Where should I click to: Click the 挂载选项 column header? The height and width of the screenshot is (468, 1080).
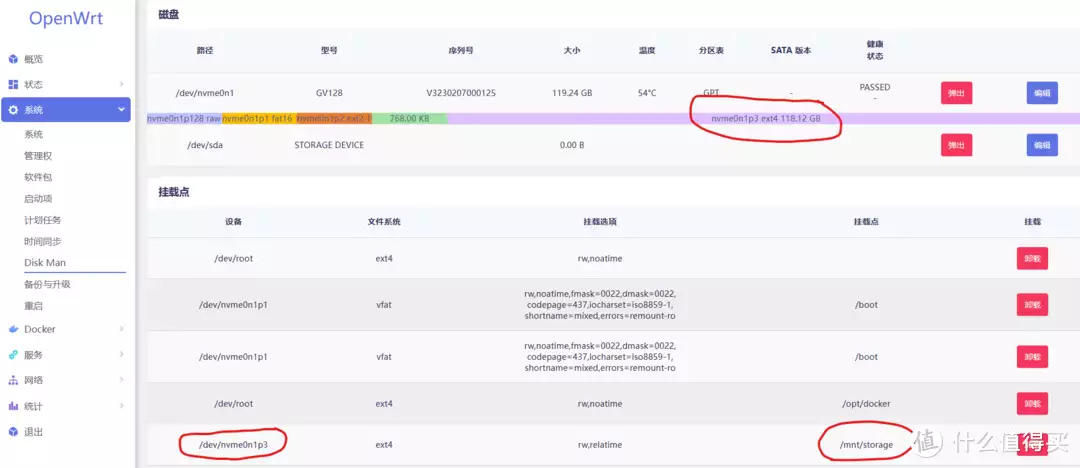(x=599, y=222)
